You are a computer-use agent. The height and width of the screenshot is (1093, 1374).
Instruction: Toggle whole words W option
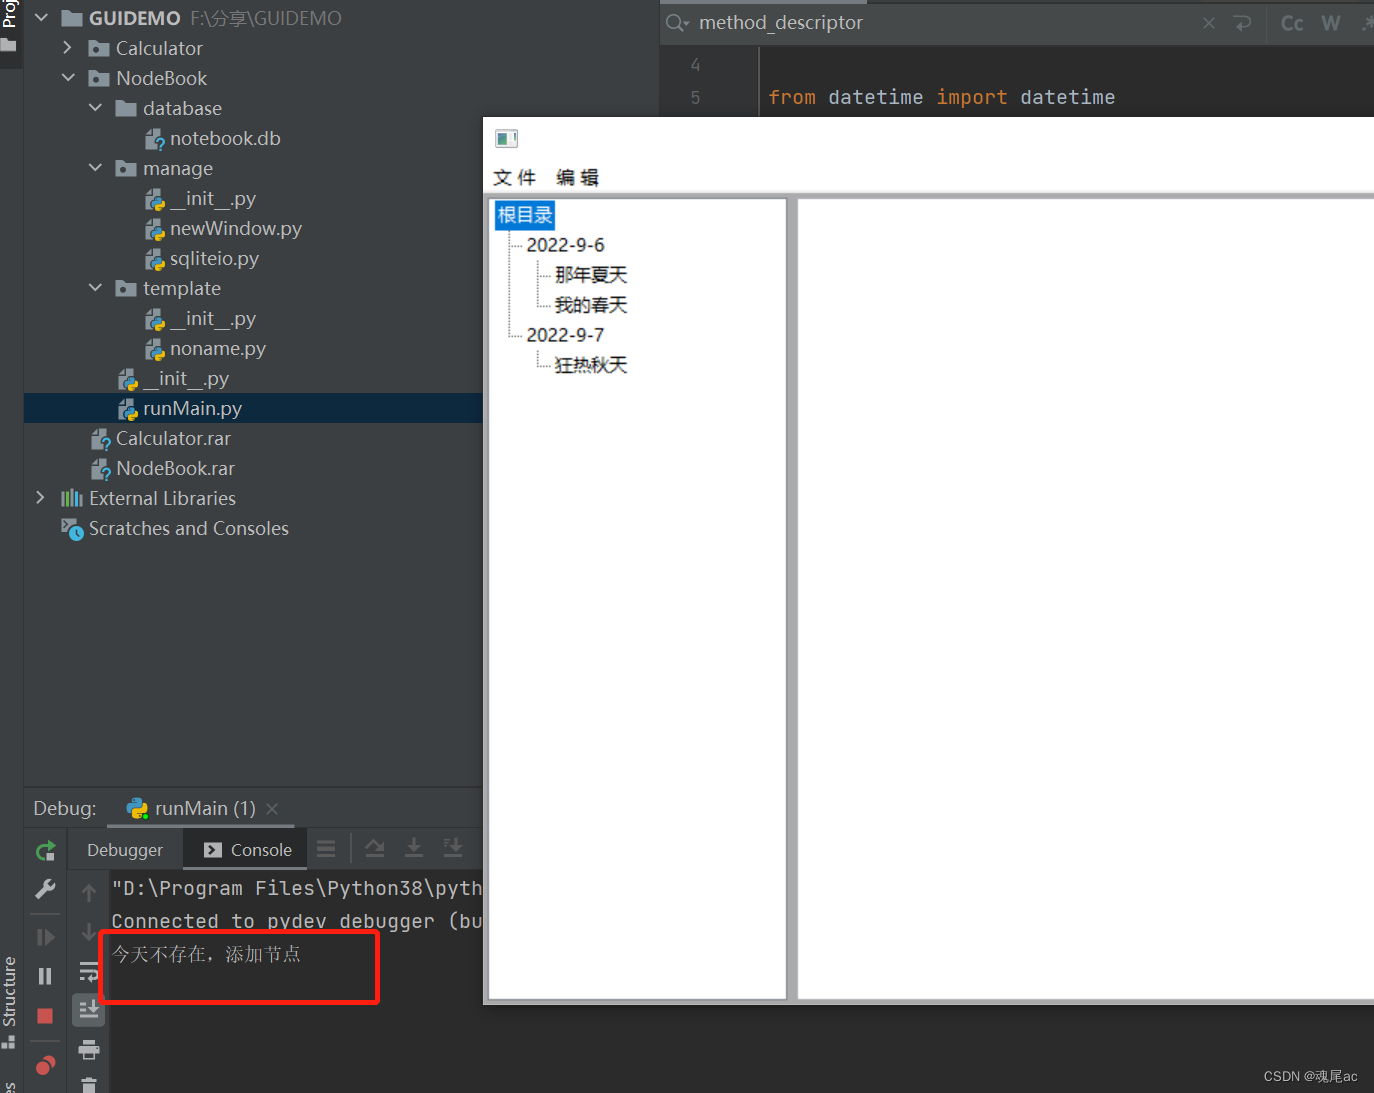[x=1331, y=23]
